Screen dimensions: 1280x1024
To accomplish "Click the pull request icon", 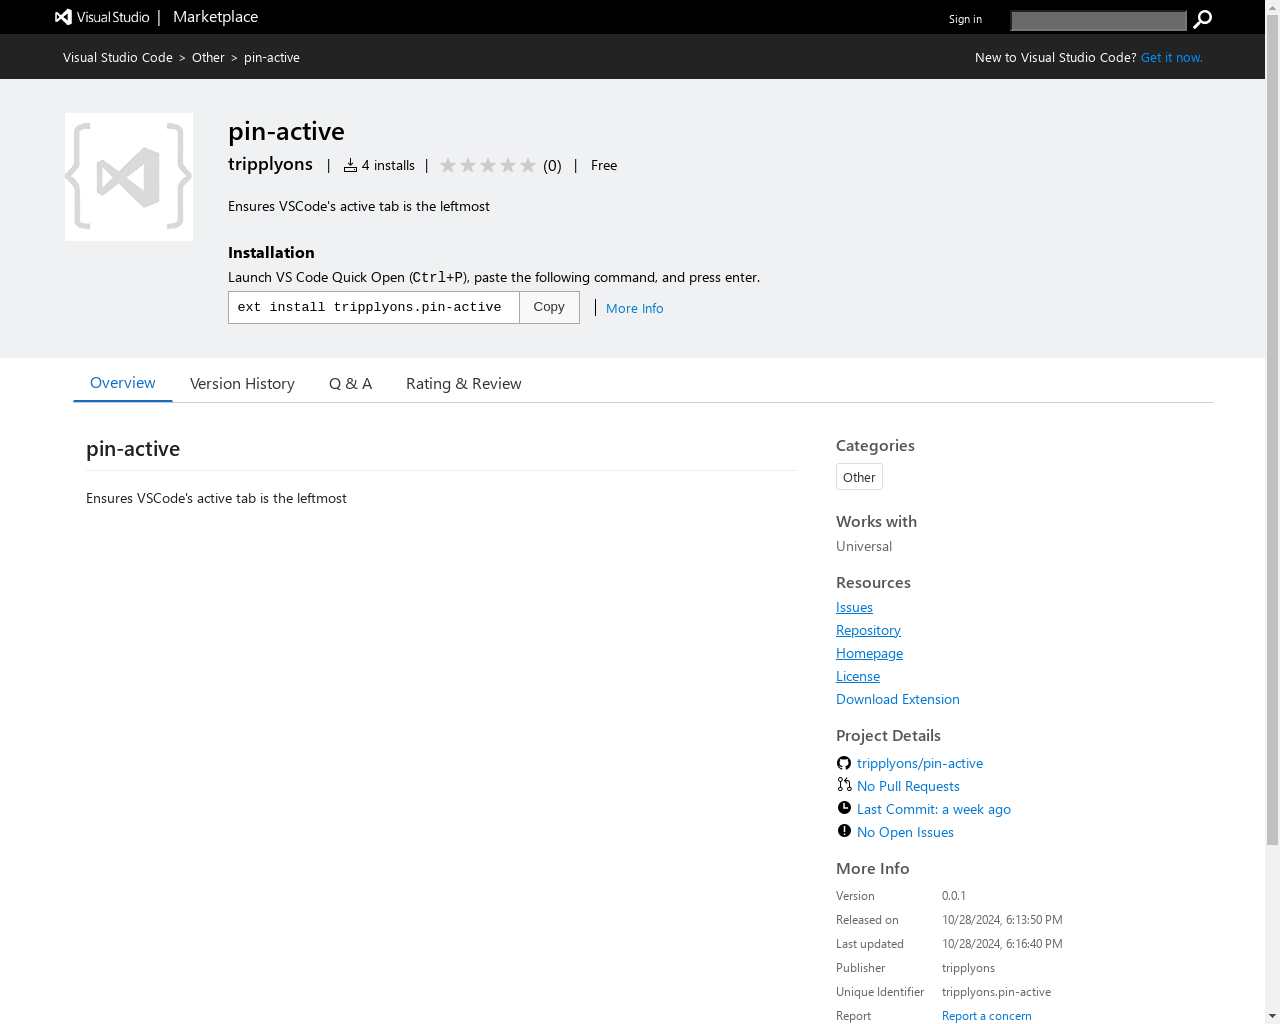I will pyautogui.click(x=844, y=785).
